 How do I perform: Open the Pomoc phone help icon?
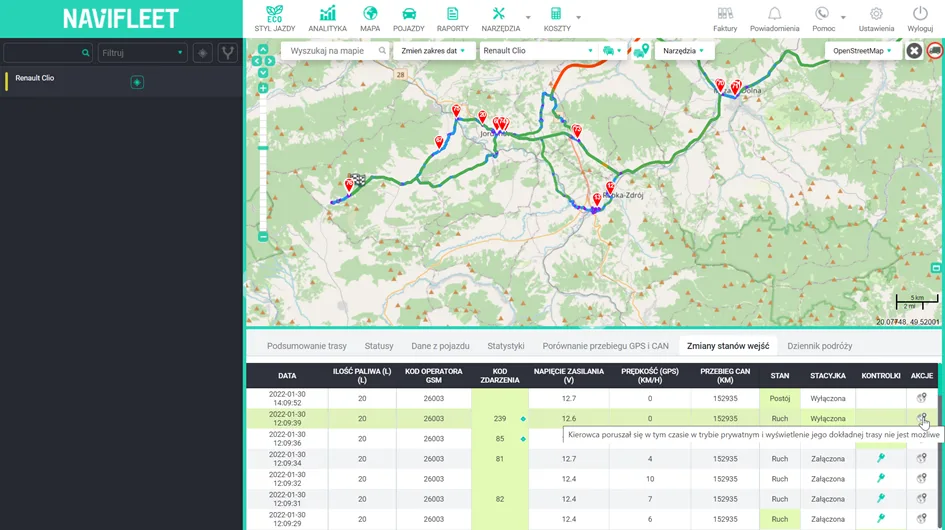point(823,19)
